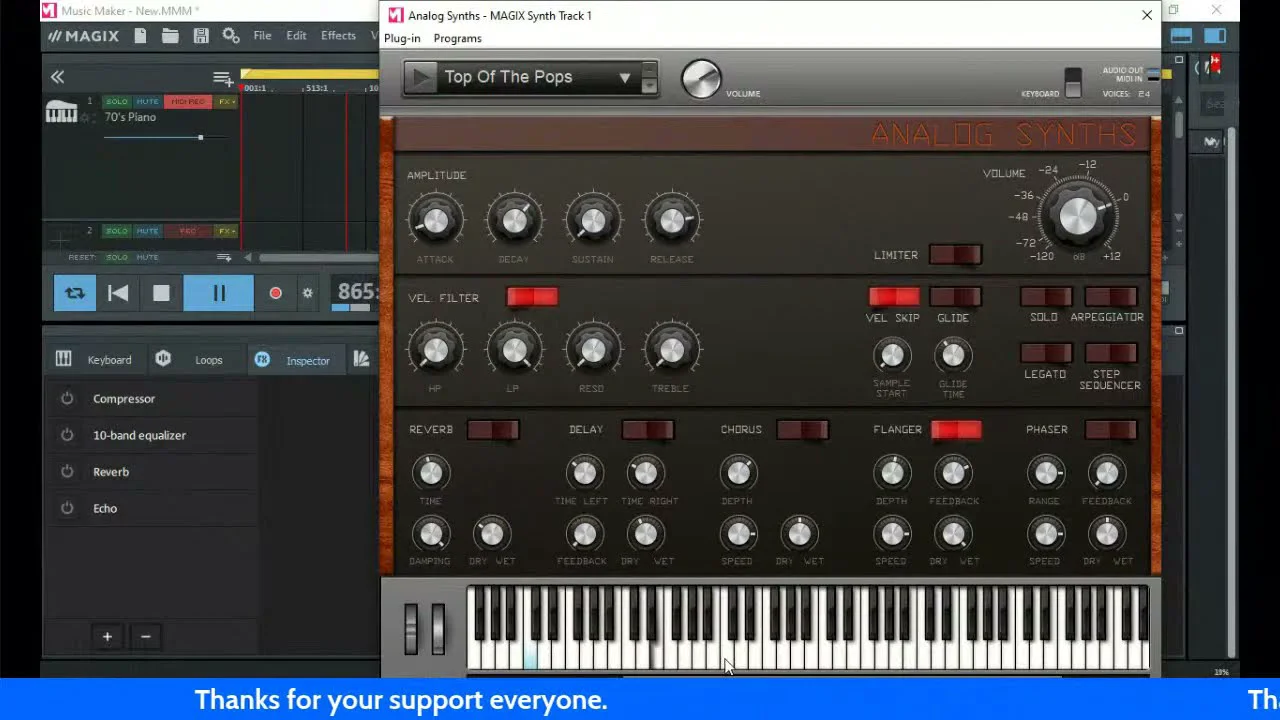This screenshot has height=720, width=1280.
Task: Open the Top Of The Pops preset dropdown
Action: [624, 77]
